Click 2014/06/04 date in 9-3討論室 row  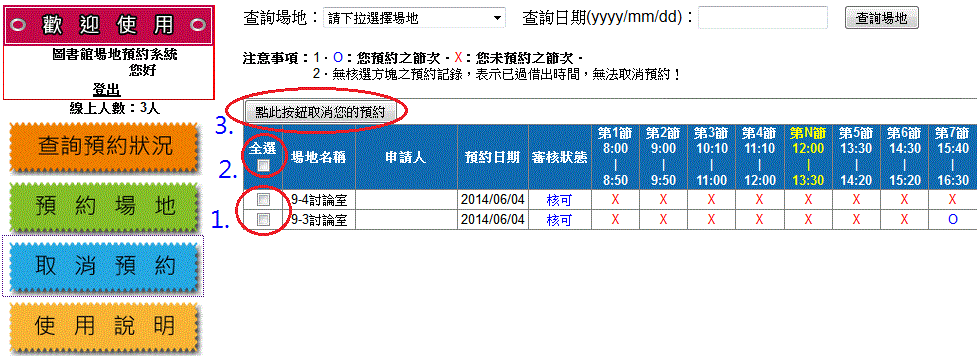493,219
